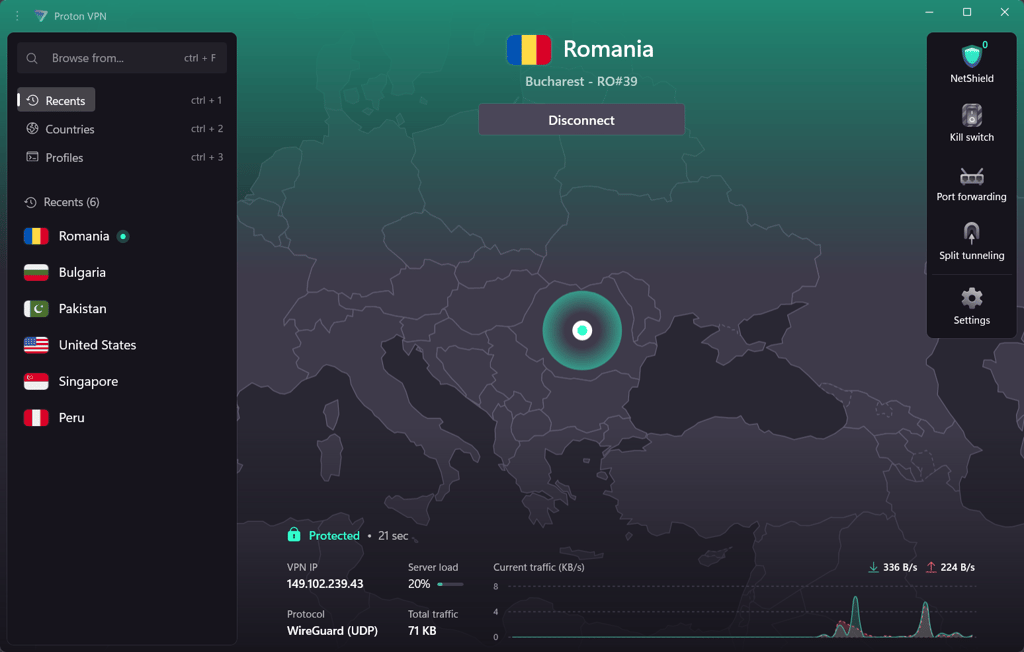This screenshot has width=1024, height=652.
Task: Open the Kill switch icon
Action: 971,115
